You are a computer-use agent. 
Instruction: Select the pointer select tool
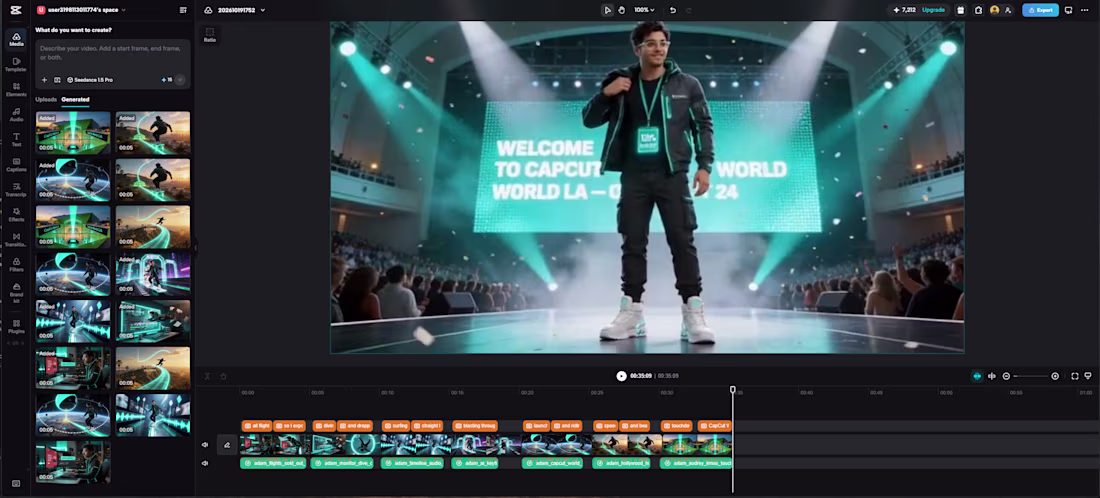[x=607, y=10]
